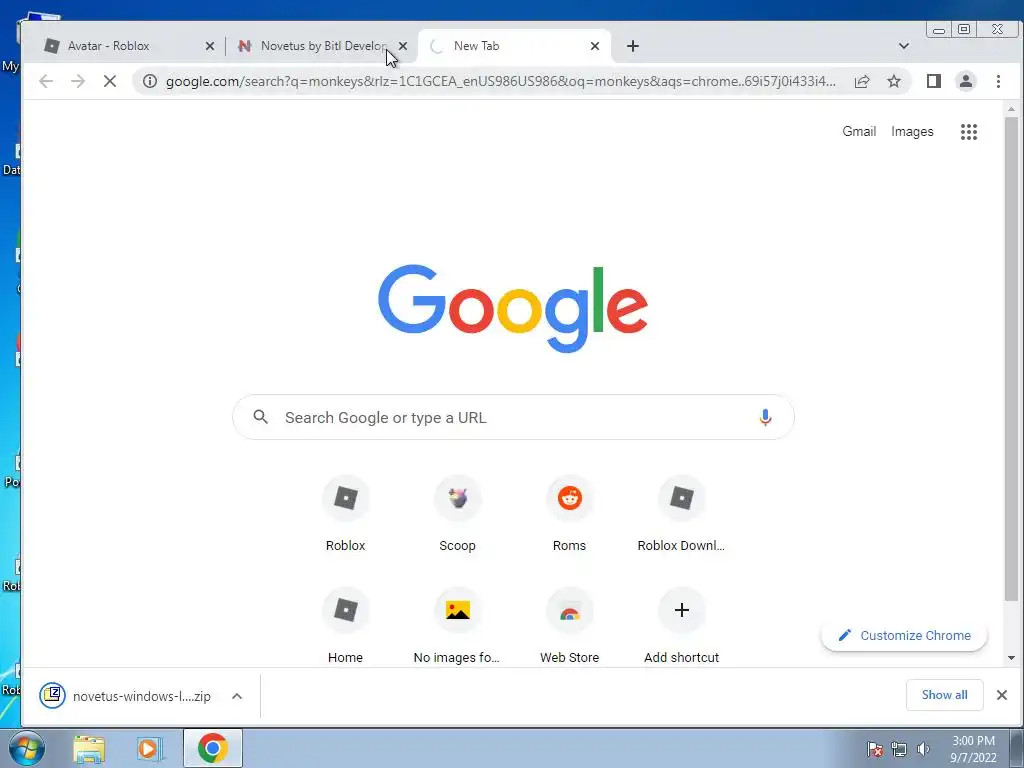The width and height of the screenshot is (1024, 768).
Task: Close the New Tab tab
Action: tap(595, 46)
